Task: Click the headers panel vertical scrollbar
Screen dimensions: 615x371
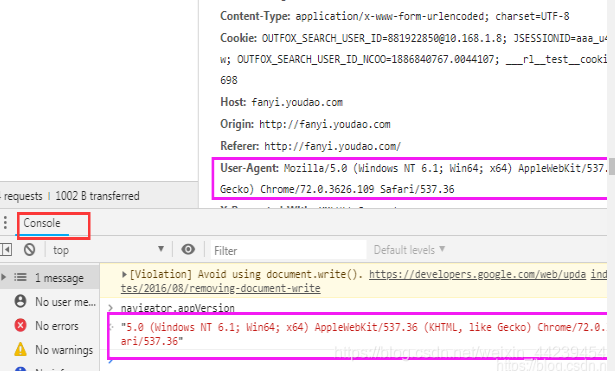Action: point(611,166)
